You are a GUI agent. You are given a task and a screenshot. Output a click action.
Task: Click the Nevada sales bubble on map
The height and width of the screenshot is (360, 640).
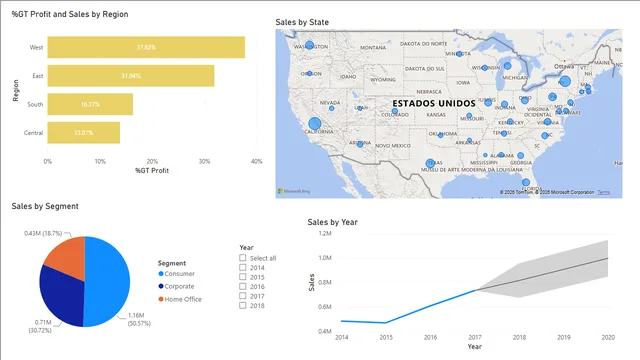click(331, 109)
